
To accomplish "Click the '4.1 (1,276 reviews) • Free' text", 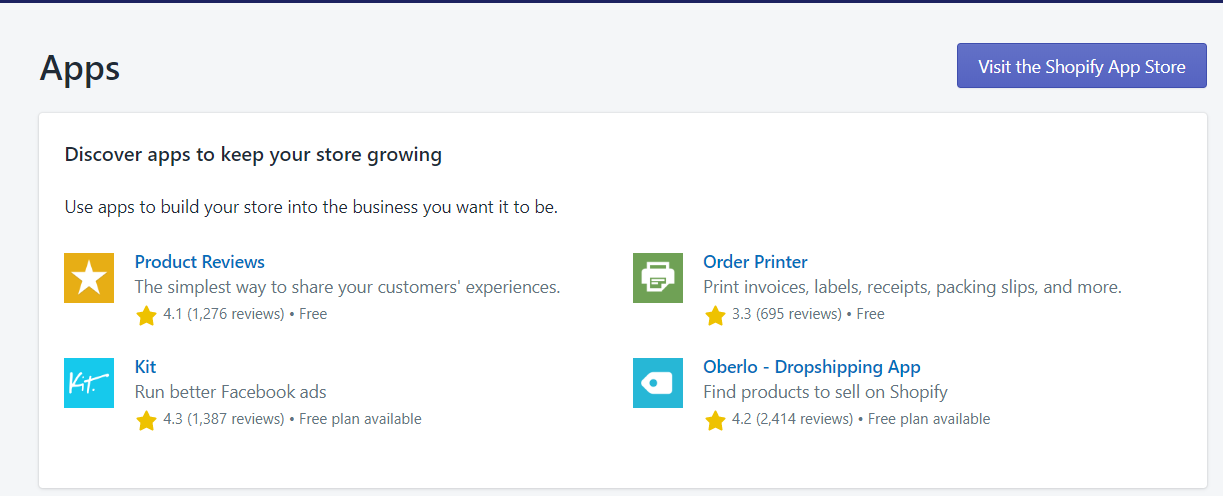I will point(245,314).
